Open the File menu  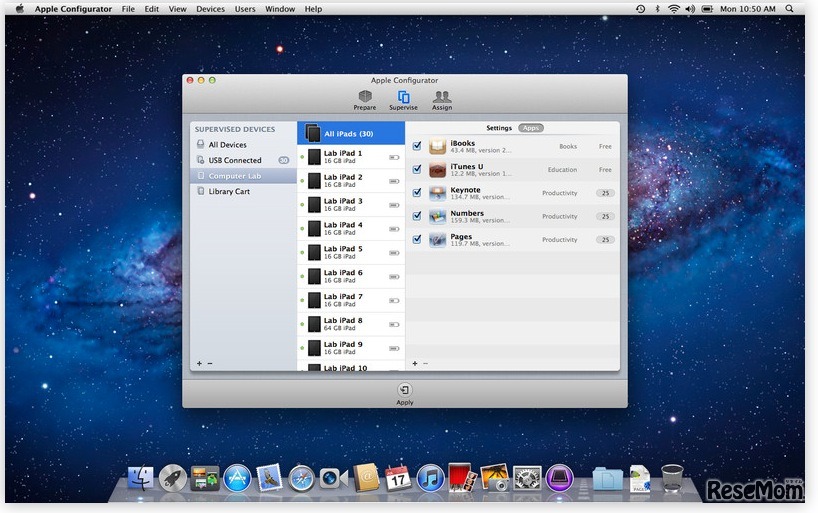tap(128, 9)
